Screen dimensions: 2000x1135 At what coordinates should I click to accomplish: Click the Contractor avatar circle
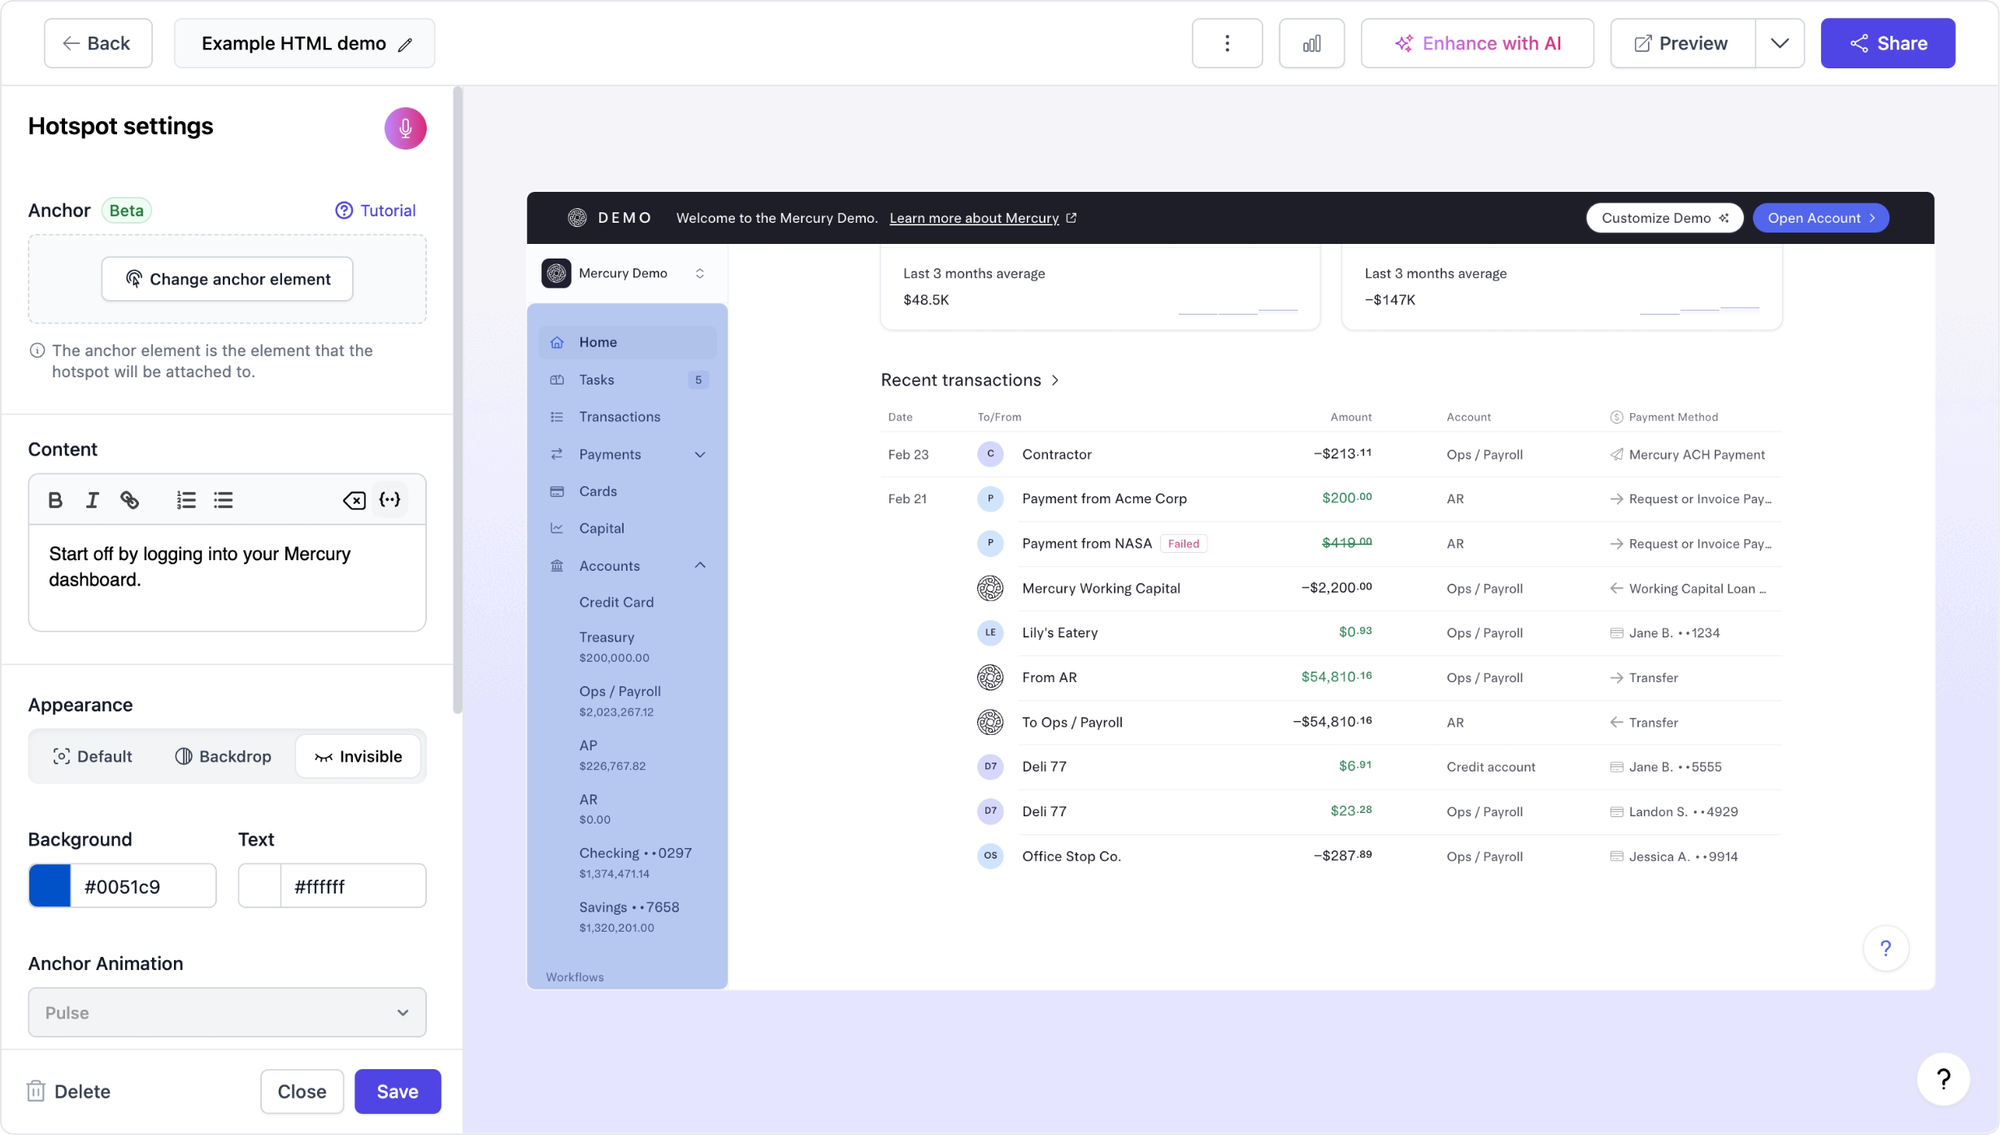[x=990, y=454]
